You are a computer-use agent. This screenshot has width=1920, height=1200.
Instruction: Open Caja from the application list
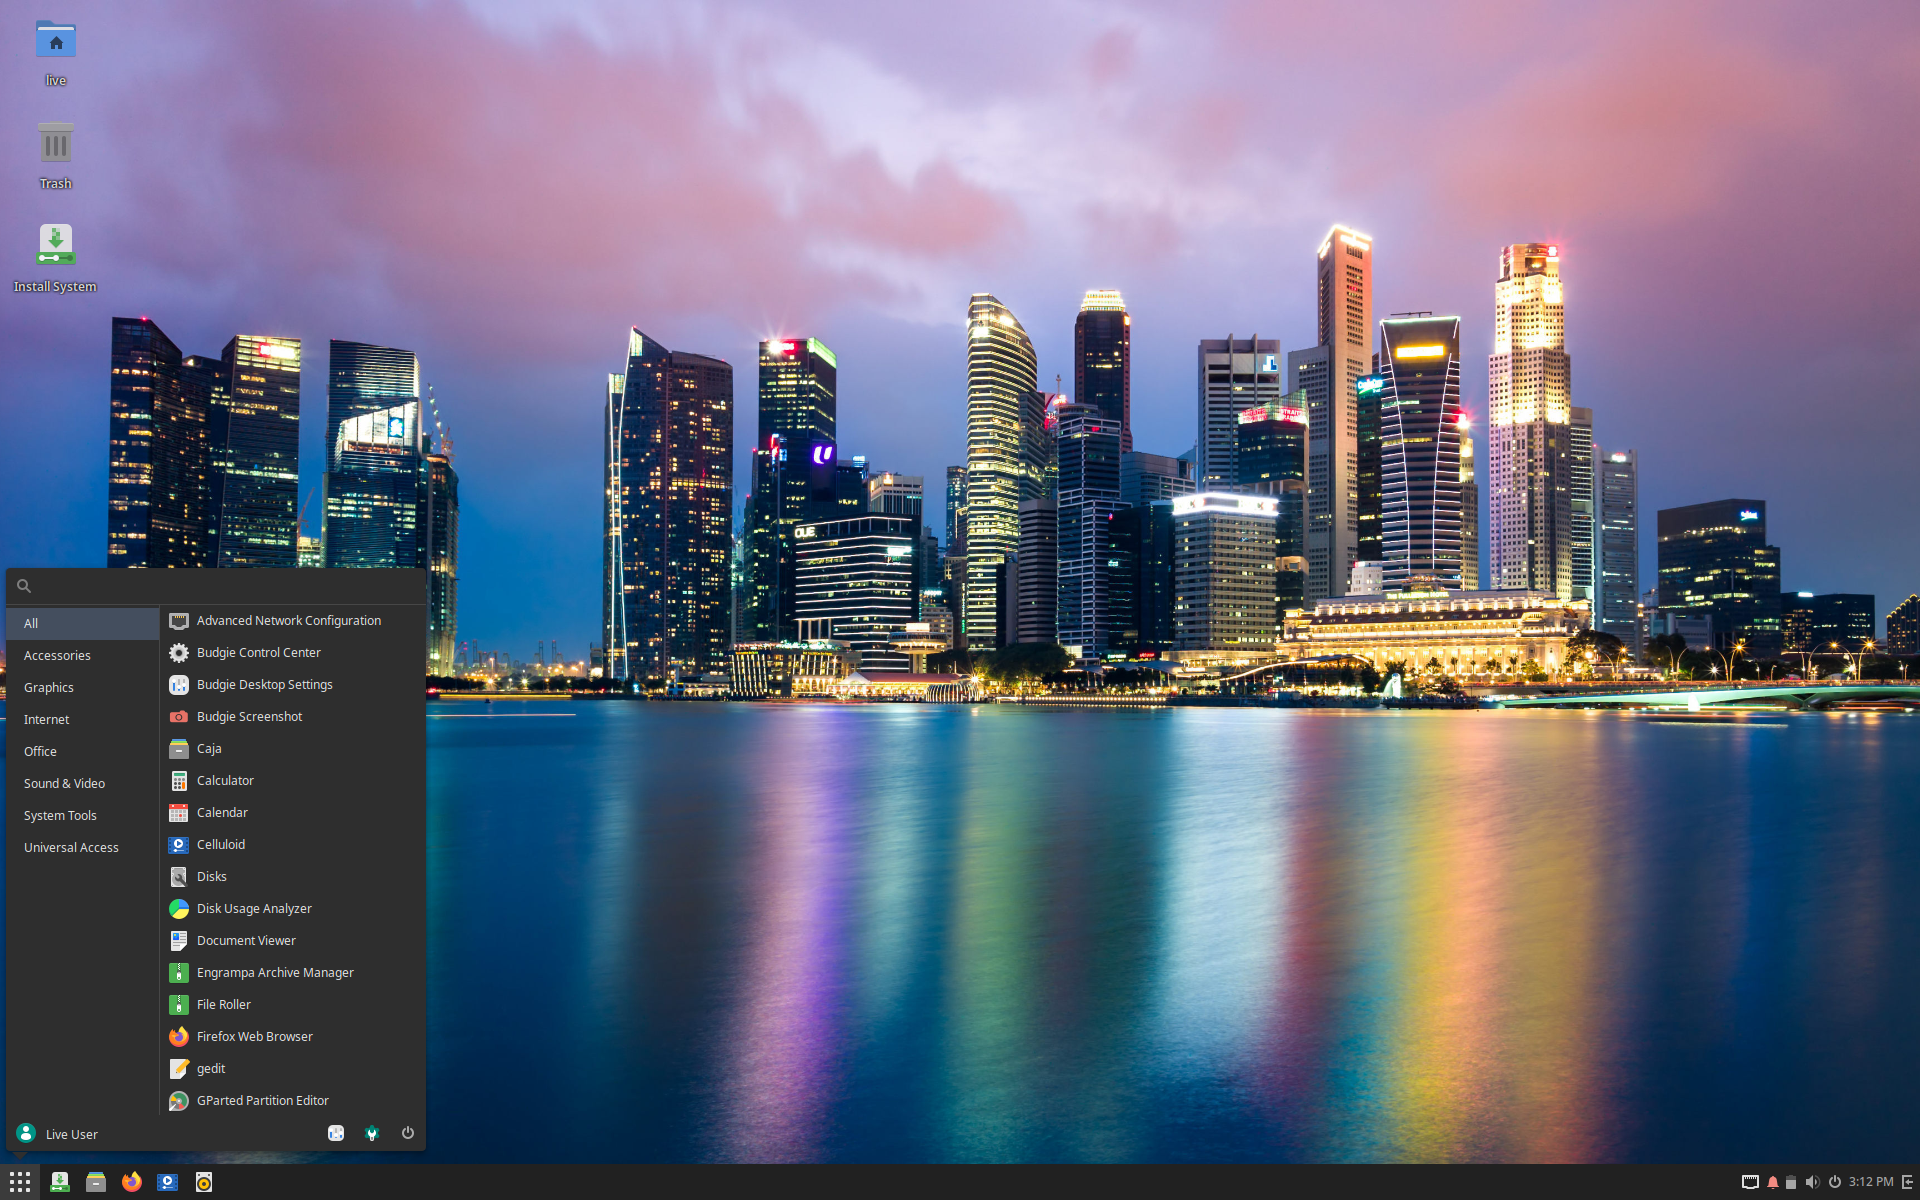tap(292, 749)
